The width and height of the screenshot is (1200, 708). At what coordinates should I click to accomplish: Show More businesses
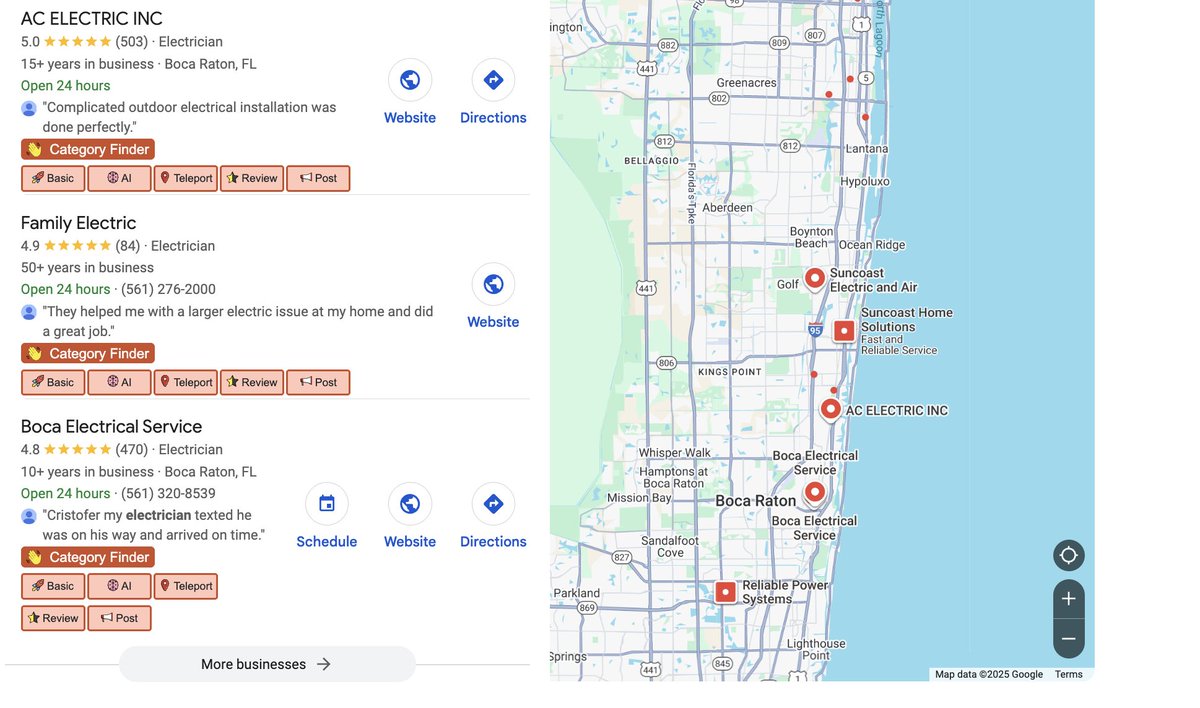267,664
